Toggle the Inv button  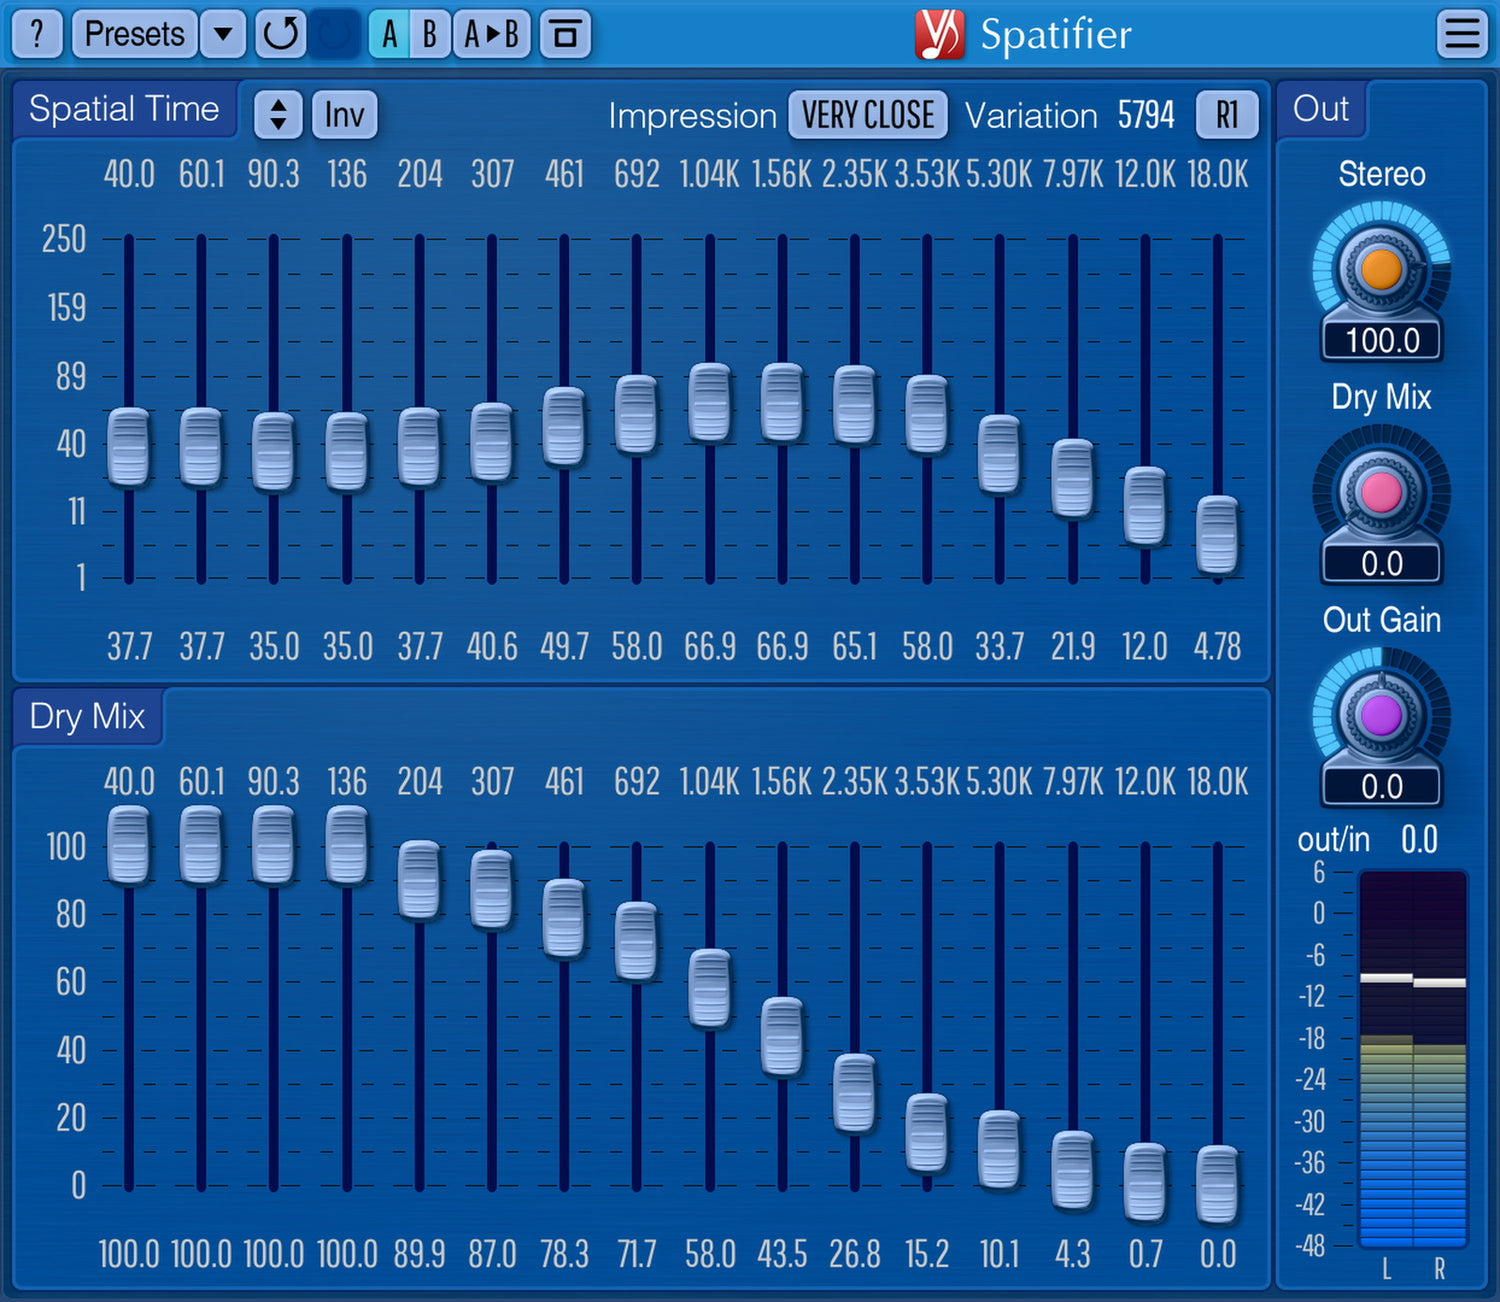[x=344, y=115]
